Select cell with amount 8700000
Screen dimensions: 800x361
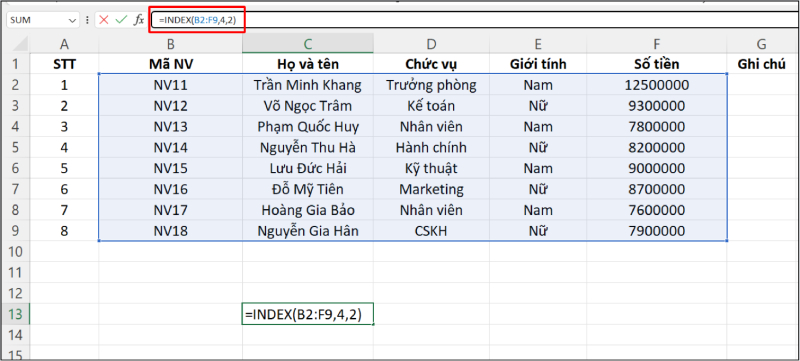tap(657, 189)
